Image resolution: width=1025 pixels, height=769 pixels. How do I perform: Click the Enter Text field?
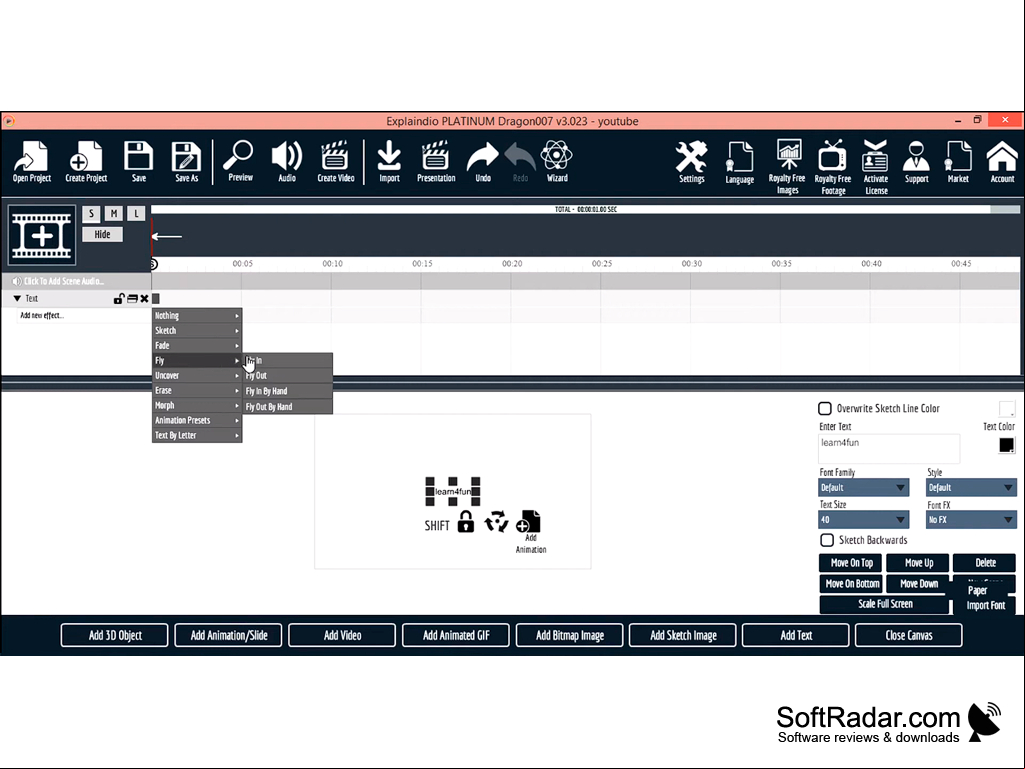(889, 449)
